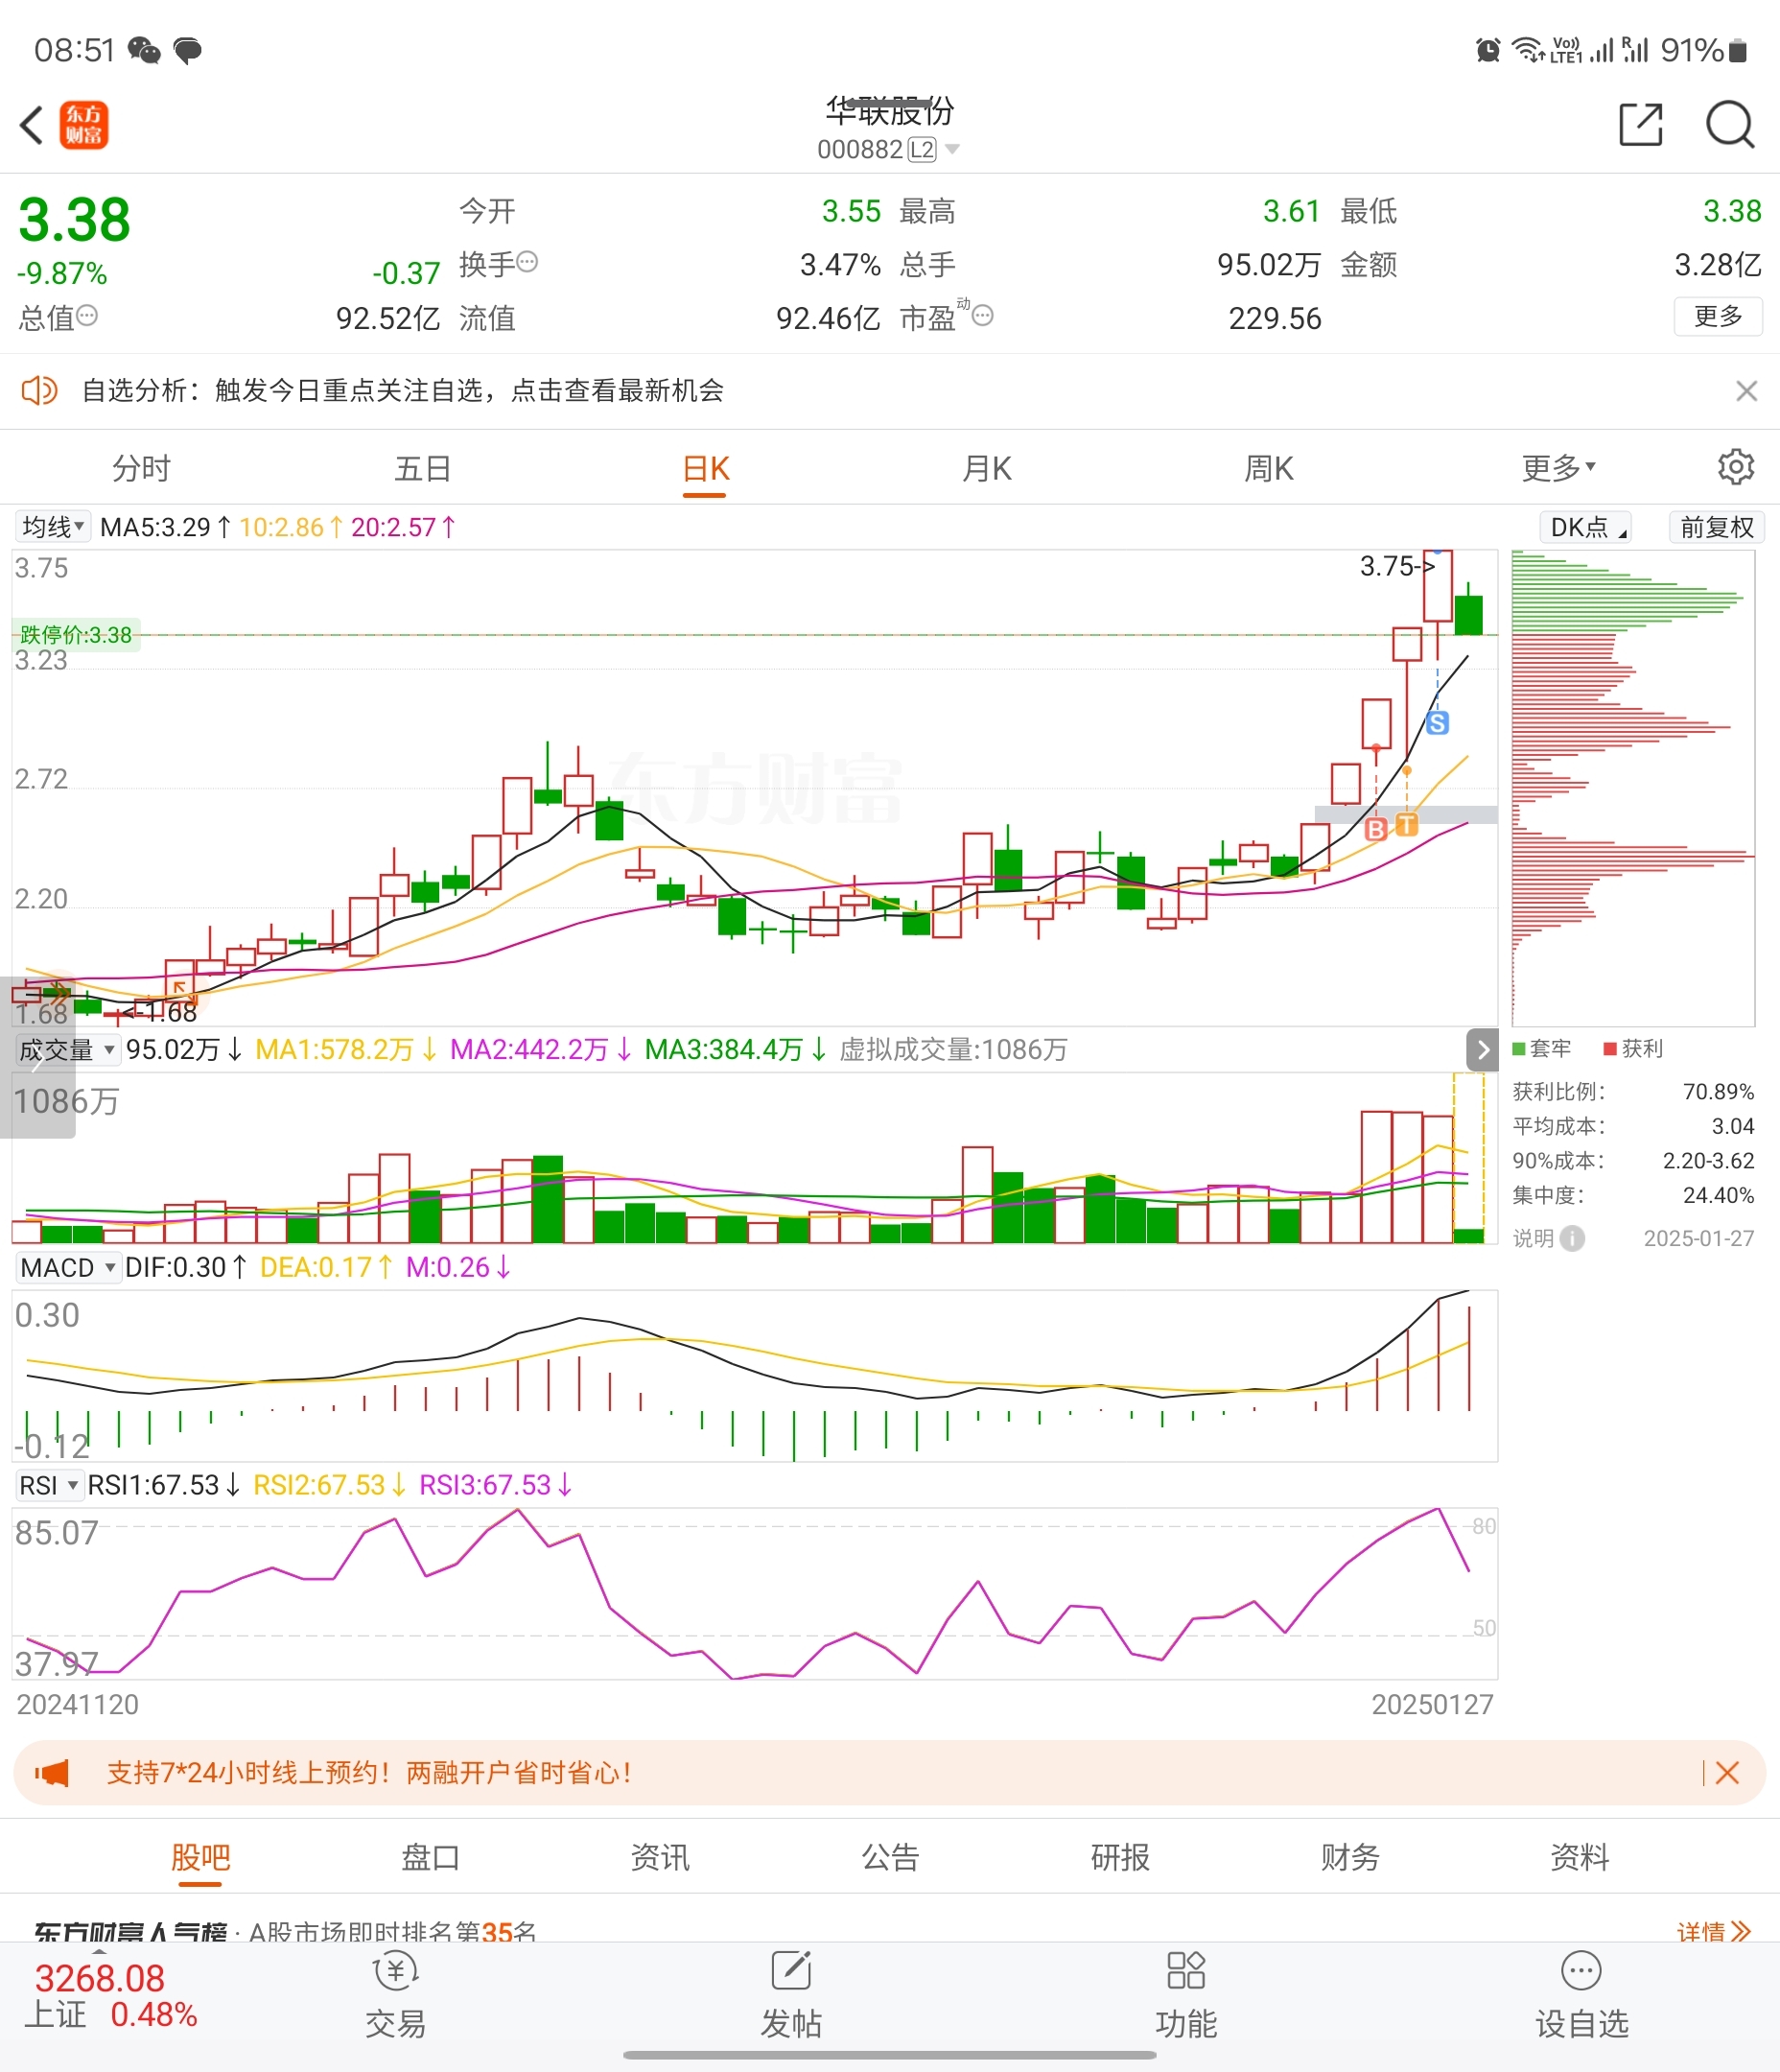The height and width of the screenshot is (2072, 1780).
Task: Open the 均线 indicator dropdown
Action: 52,526
